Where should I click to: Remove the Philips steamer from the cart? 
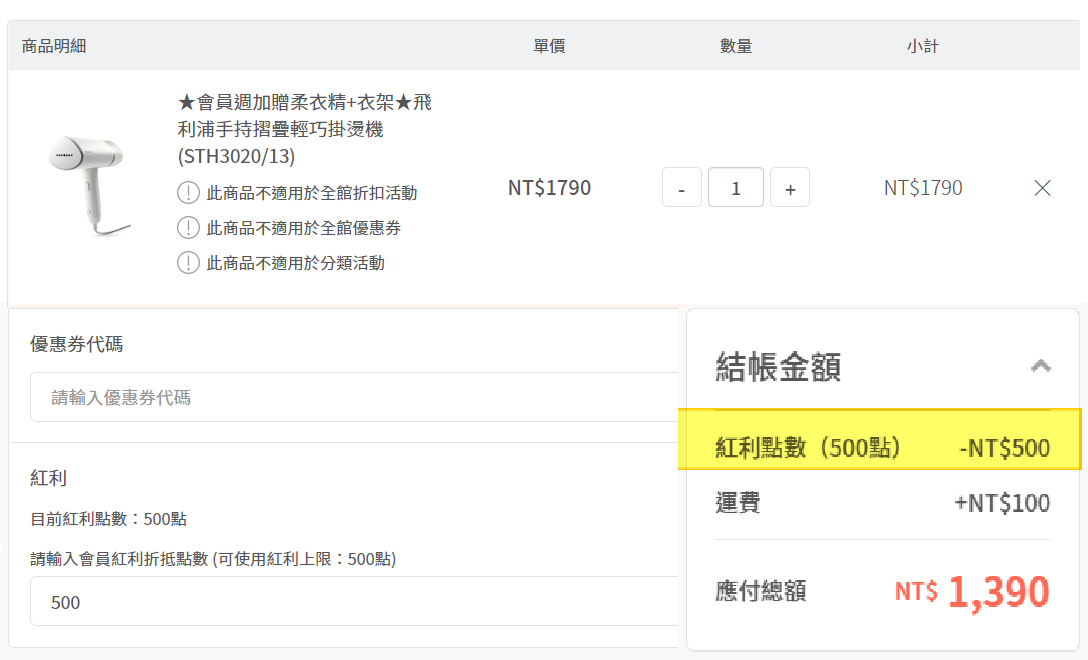coord(1042,188)
